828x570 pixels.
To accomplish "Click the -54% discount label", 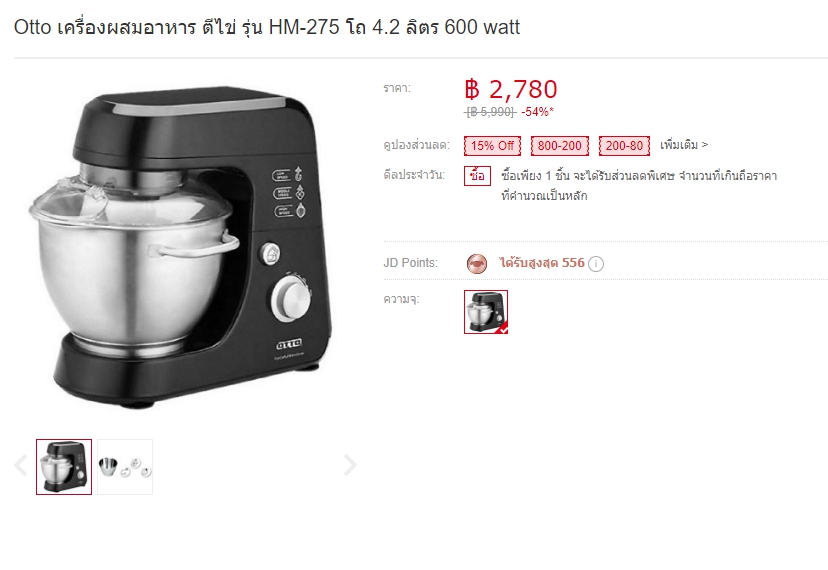I will (x=538, y=112).
